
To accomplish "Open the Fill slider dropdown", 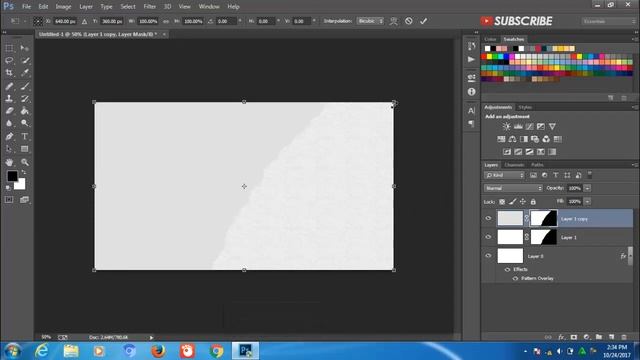I will pyautogui.click(x=587, y=202).
